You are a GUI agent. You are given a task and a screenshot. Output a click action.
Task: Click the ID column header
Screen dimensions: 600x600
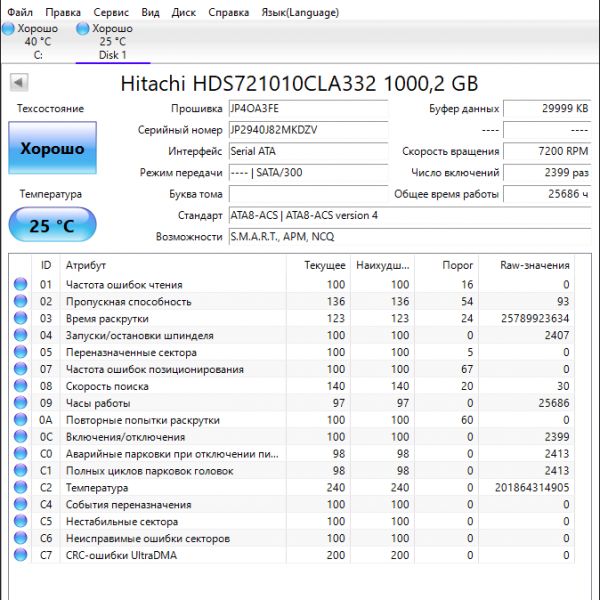coord(46,265)
